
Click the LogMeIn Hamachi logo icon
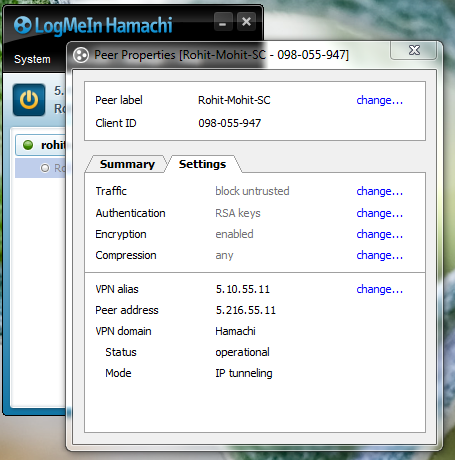tap(23, 25)
